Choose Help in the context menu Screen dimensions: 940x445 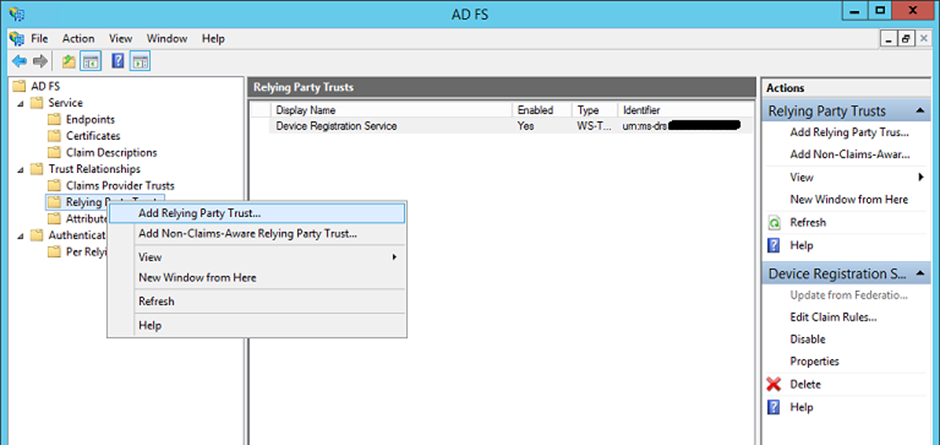coord(257,326)
